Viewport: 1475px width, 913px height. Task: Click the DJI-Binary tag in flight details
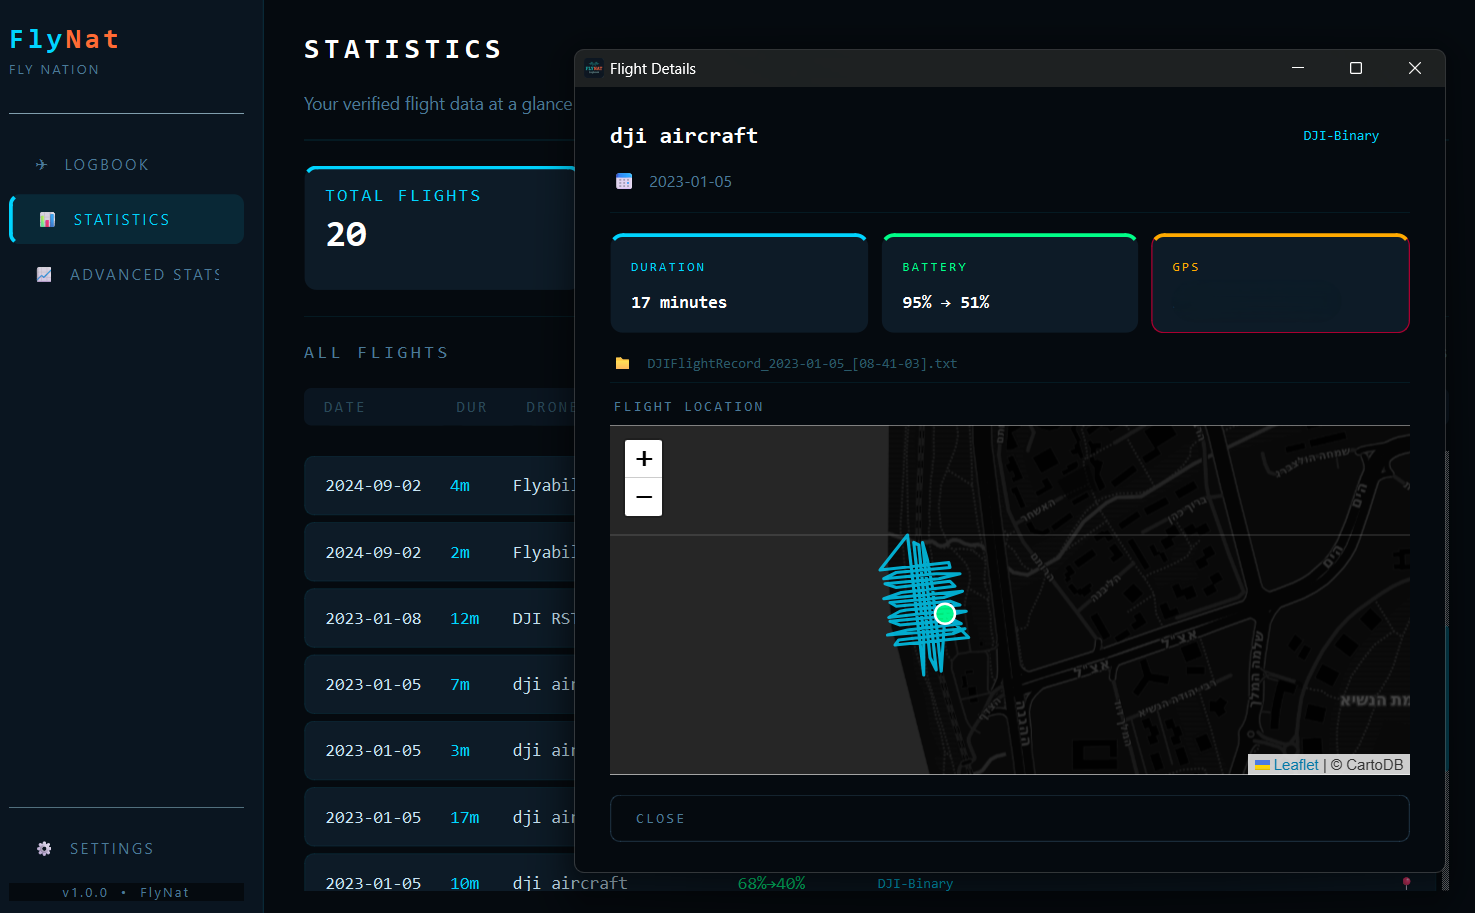tap(1341, 135)
